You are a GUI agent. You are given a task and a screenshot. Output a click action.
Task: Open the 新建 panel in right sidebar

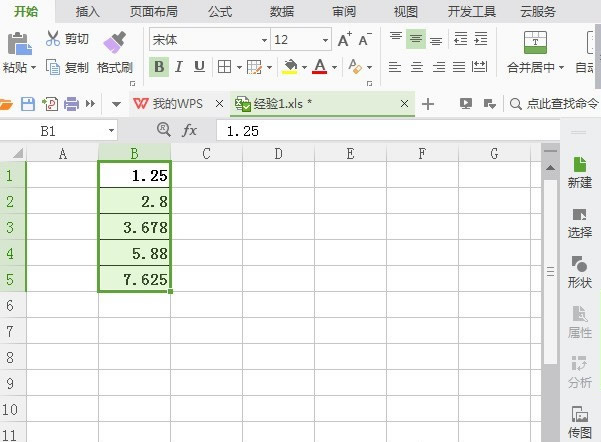tap(579, 171)
